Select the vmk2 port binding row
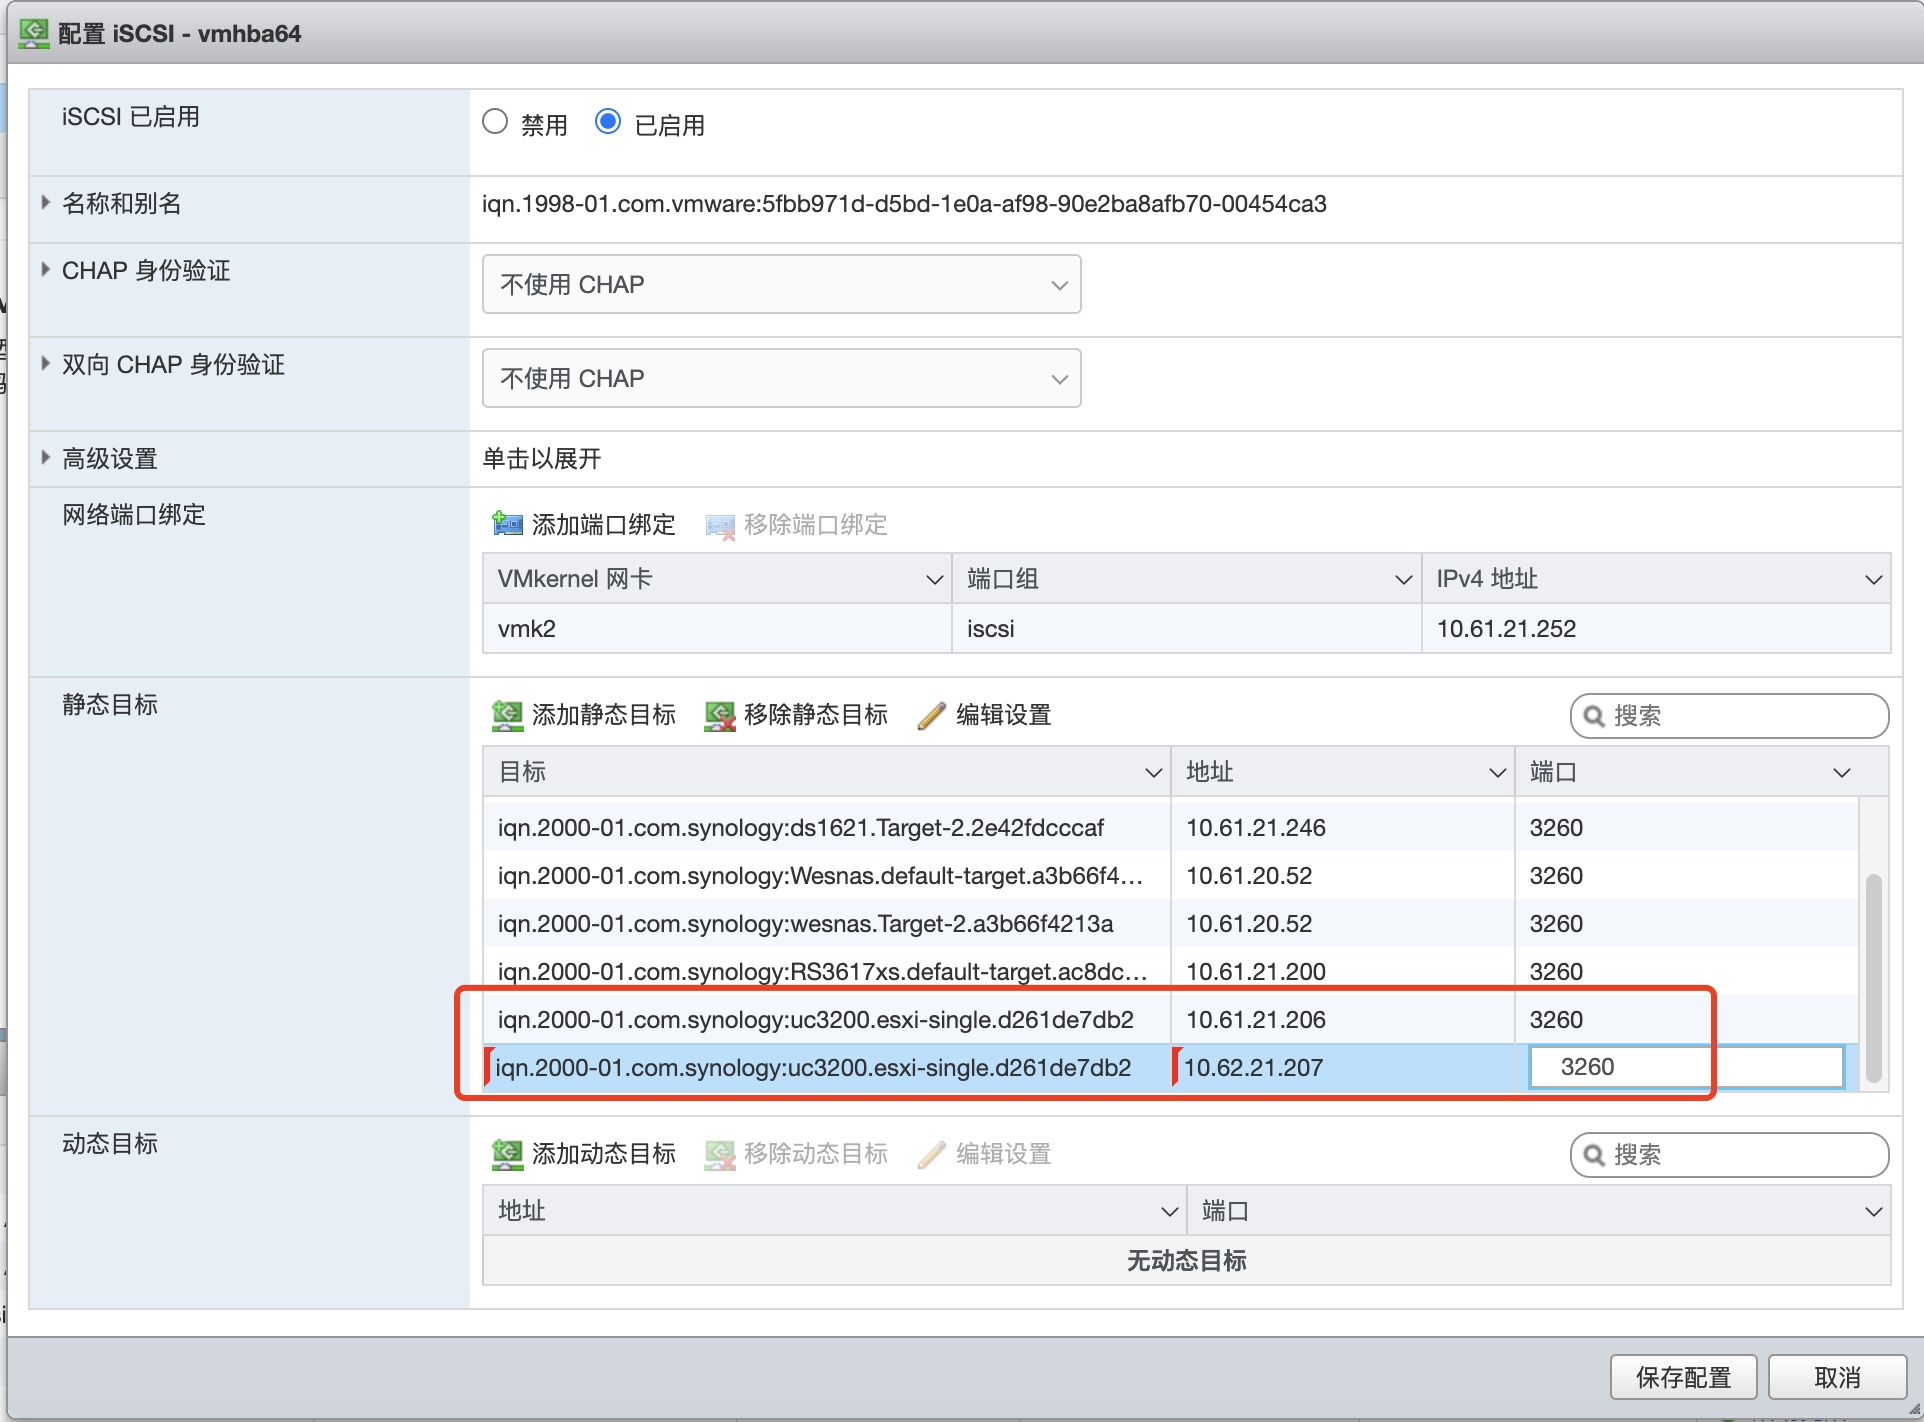 tap(1186, 629)
